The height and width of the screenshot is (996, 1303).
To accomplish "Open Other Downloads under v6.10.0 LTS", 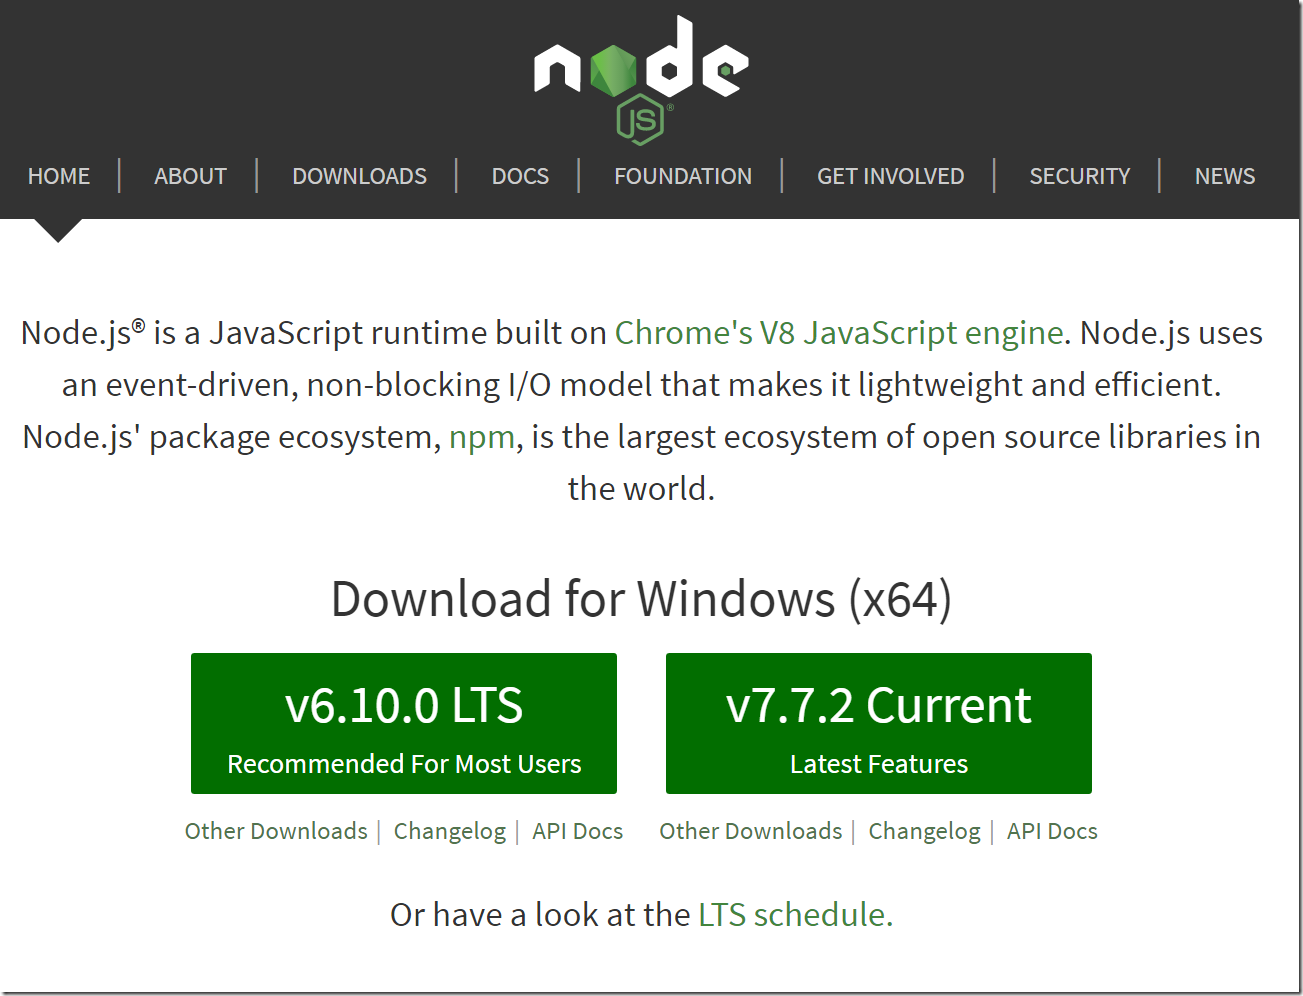I will (276, 831).
